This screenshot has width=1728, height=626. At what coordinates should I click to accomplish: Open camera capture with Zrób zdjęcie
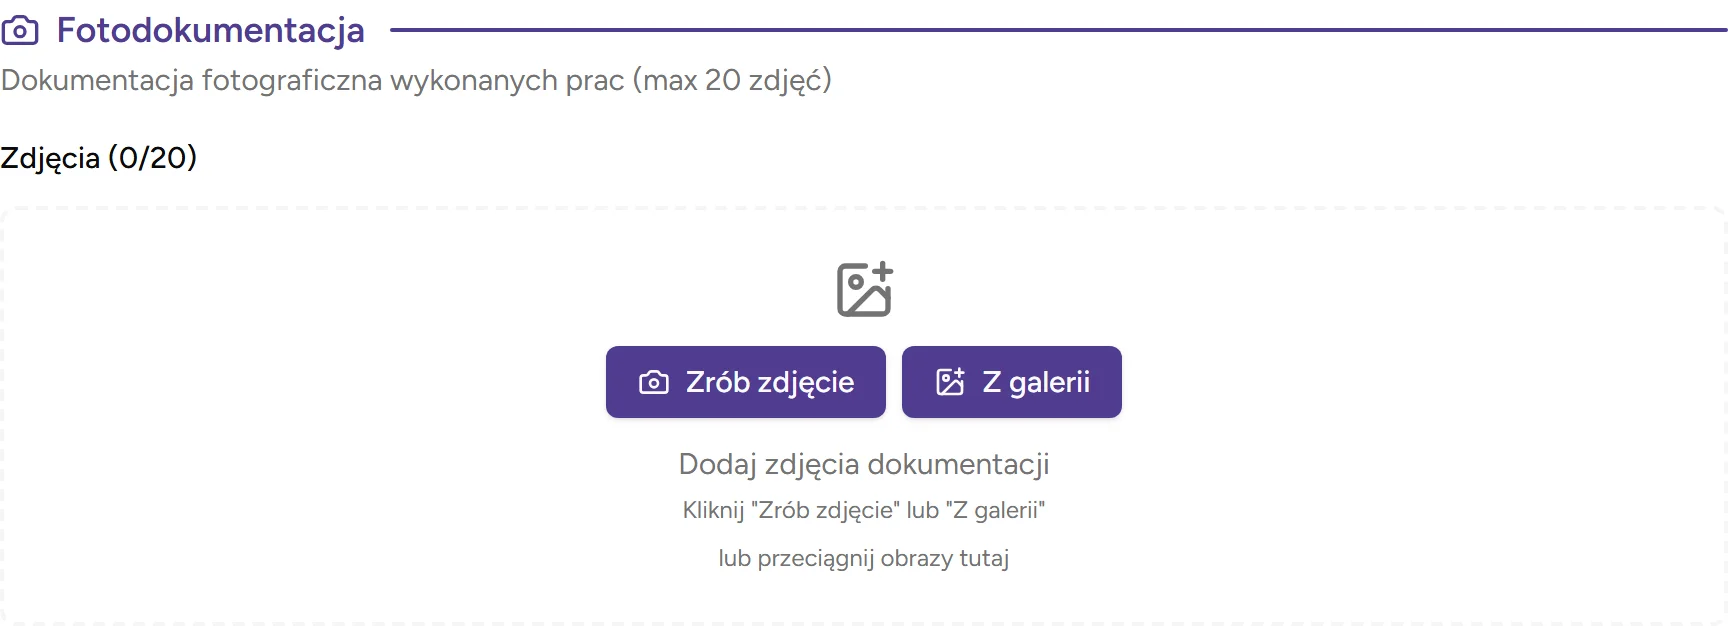pyautogui.click(x=745, y=382)
